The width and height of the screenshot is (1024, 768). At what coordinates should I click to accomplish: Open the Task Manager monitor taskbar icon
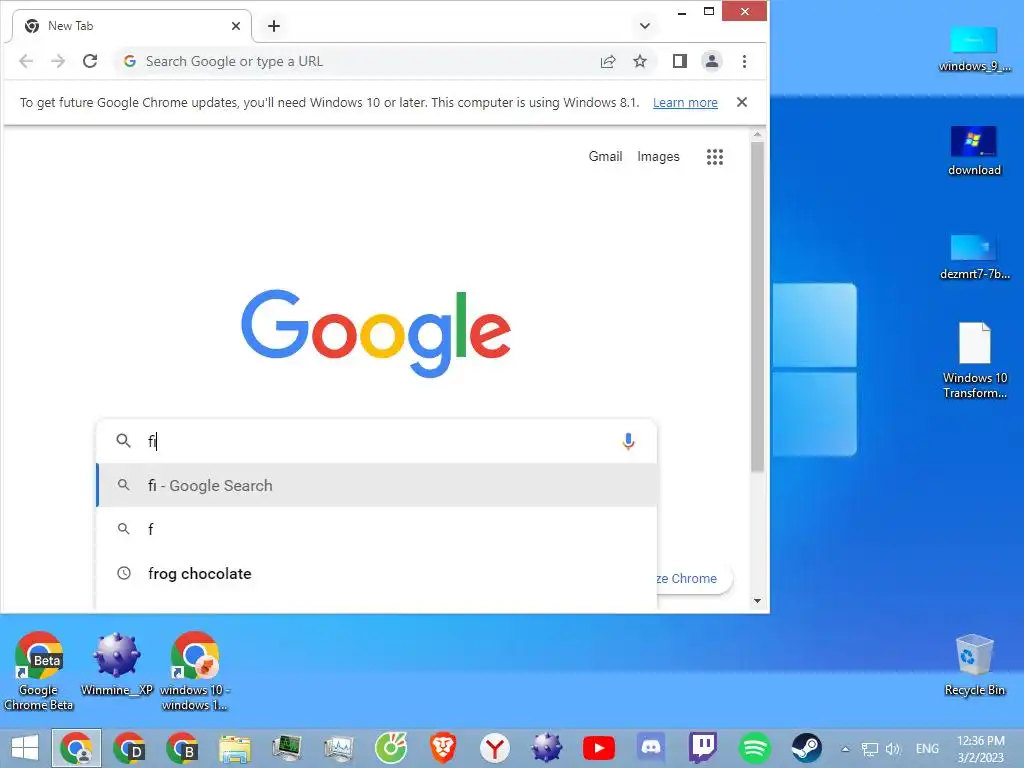tap(338, 748)
